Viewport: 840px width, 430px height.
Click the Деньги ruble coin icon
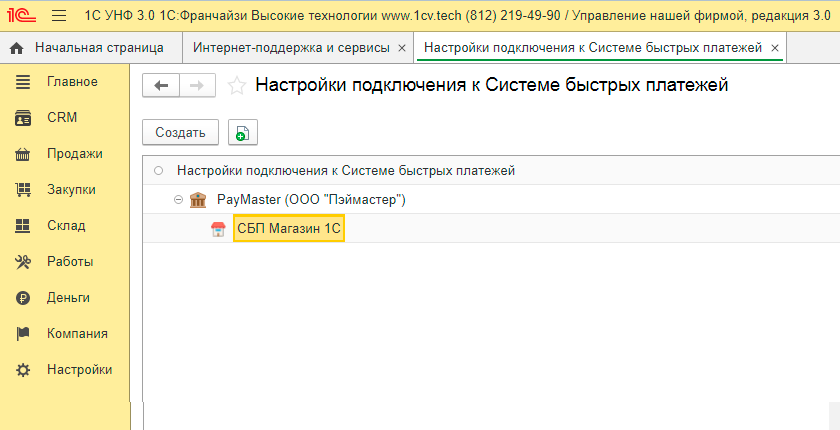point(23,298)
